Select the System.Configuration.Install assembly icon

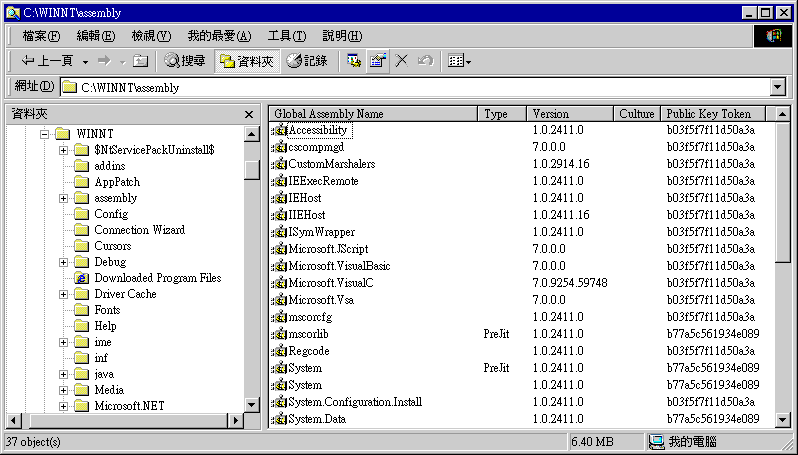tap(279, 403)
